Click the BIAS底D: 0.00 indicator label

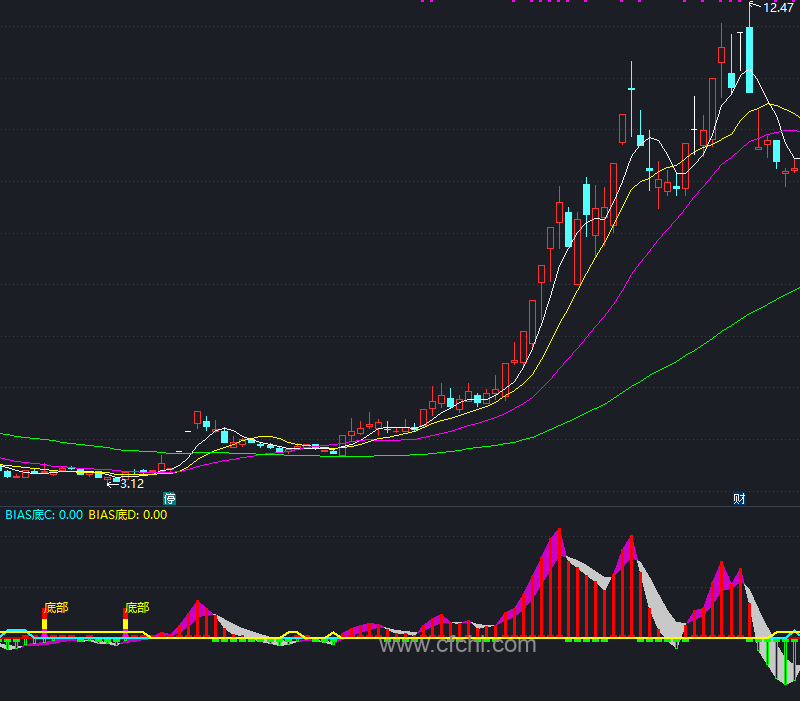click(x=128, y=515)
